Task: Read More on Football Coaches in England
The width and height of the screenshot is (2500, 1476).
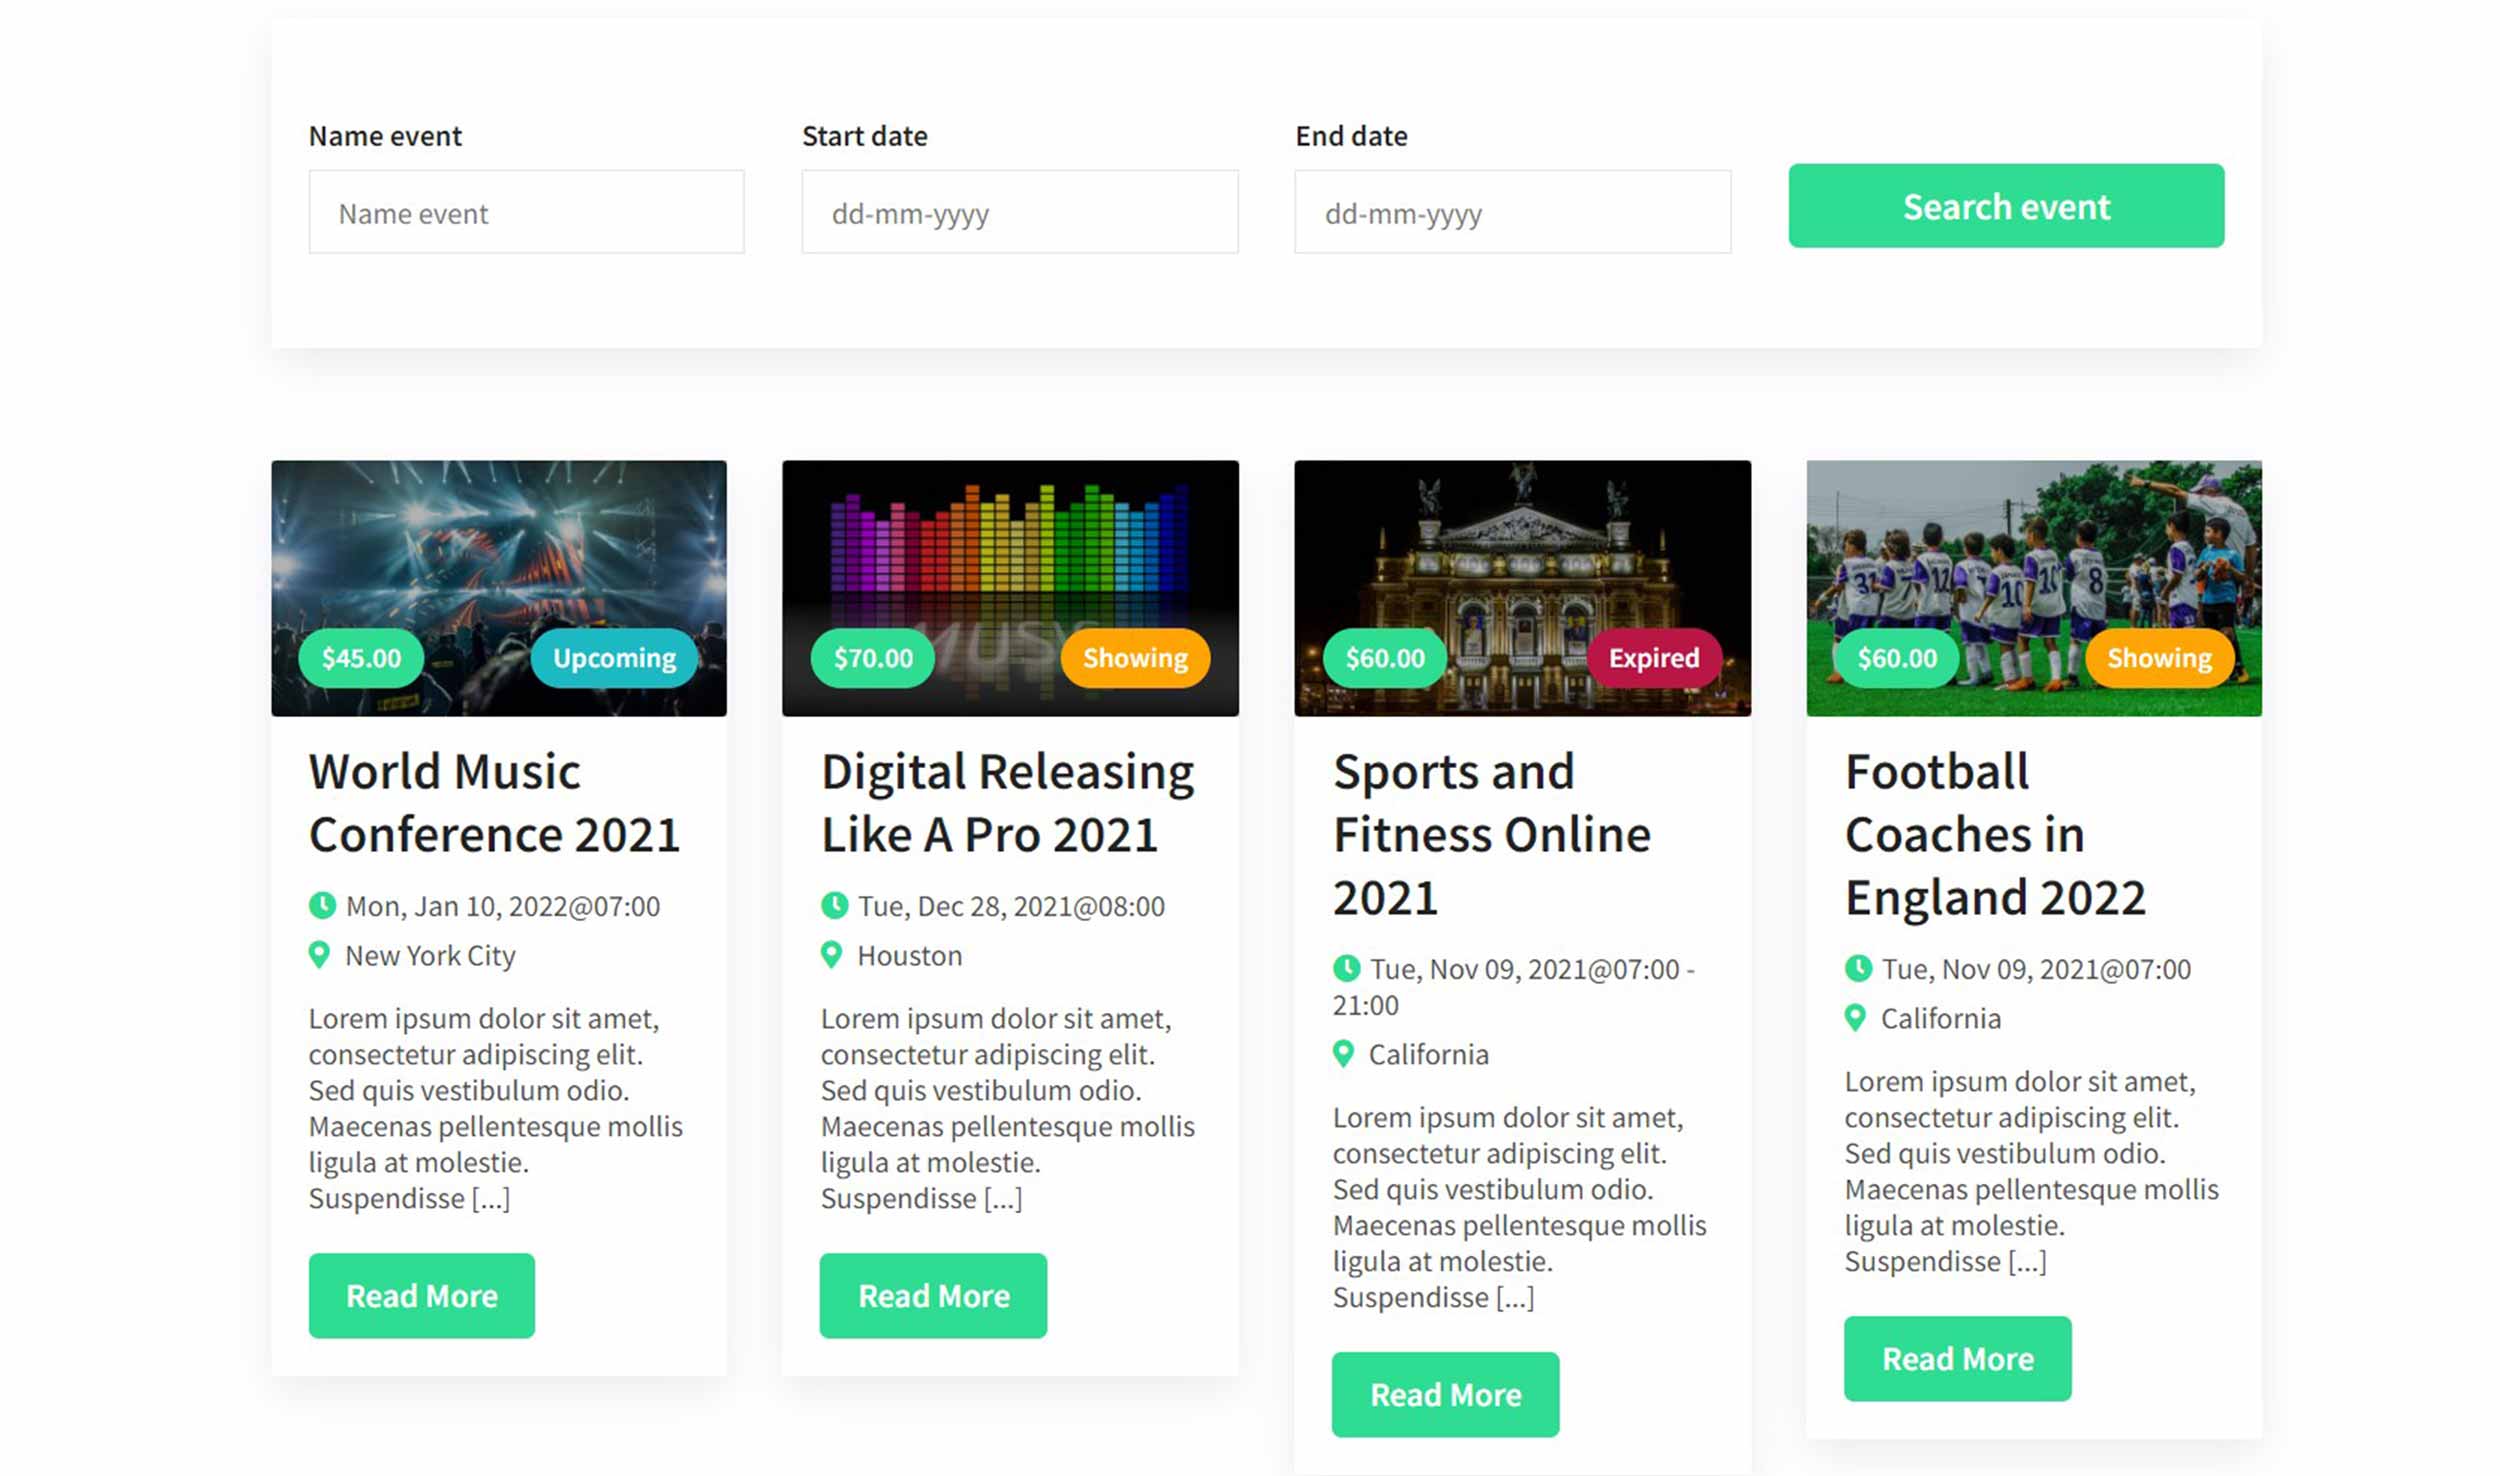Action: tap(1957, 1359)
